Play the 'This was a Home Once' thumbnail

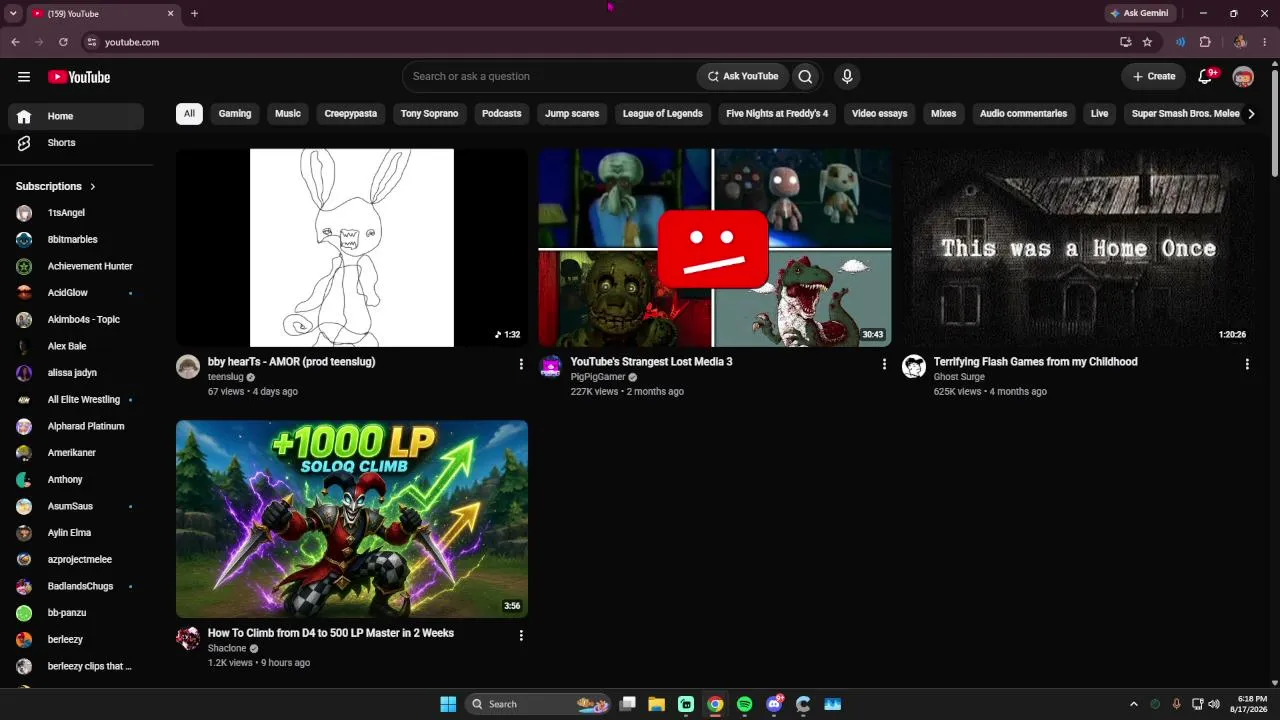pyautogui.click(x=1078, y=248)
